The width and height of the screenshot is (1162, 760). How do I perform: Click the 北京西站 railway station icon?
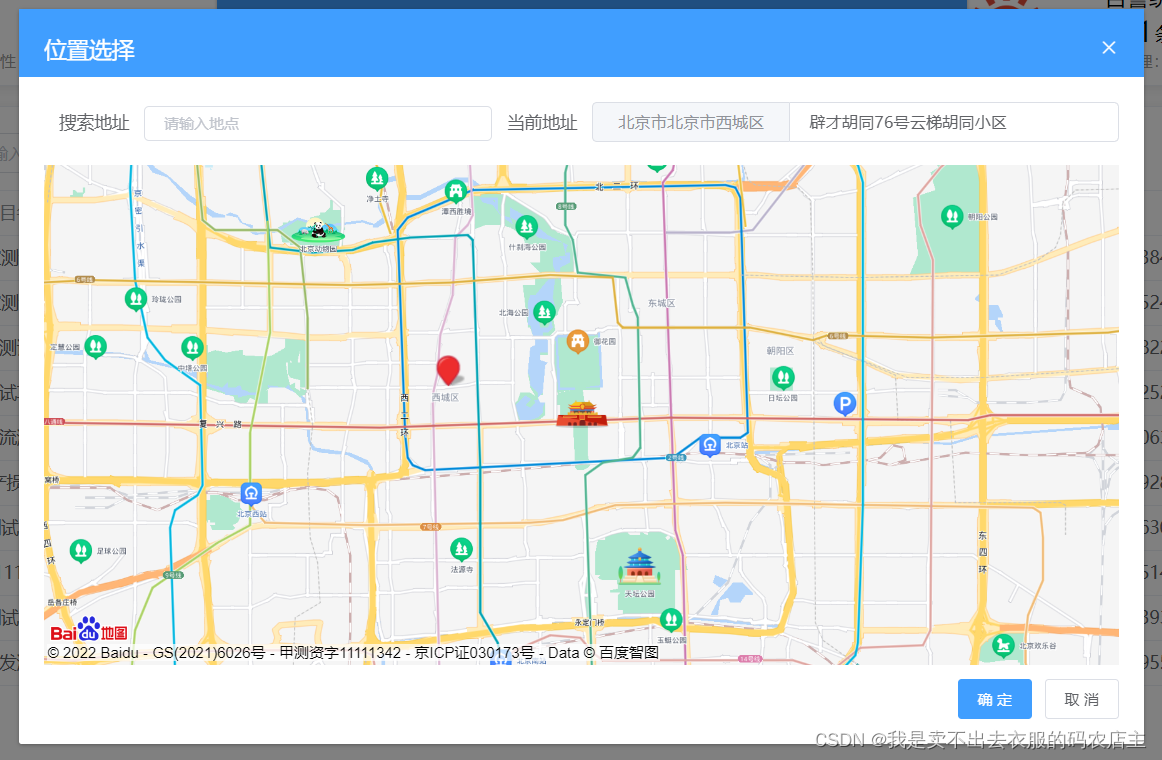click(251, 493)
